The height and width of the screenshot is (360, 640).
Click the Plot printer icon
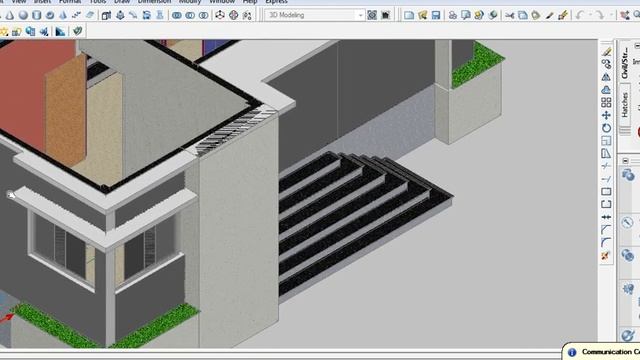pos(453,16)
